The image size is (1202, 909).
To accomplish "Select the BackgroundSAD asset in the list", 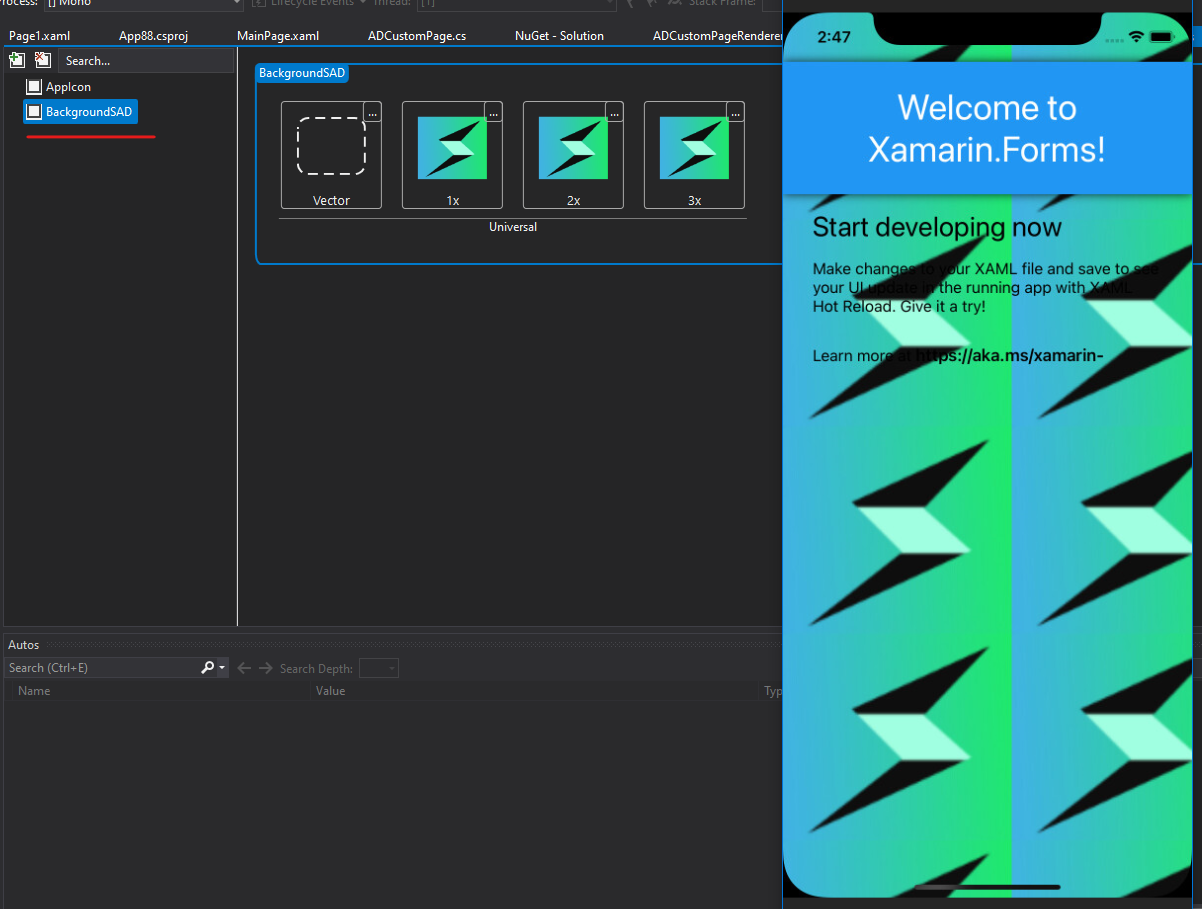I will point(81,112).
